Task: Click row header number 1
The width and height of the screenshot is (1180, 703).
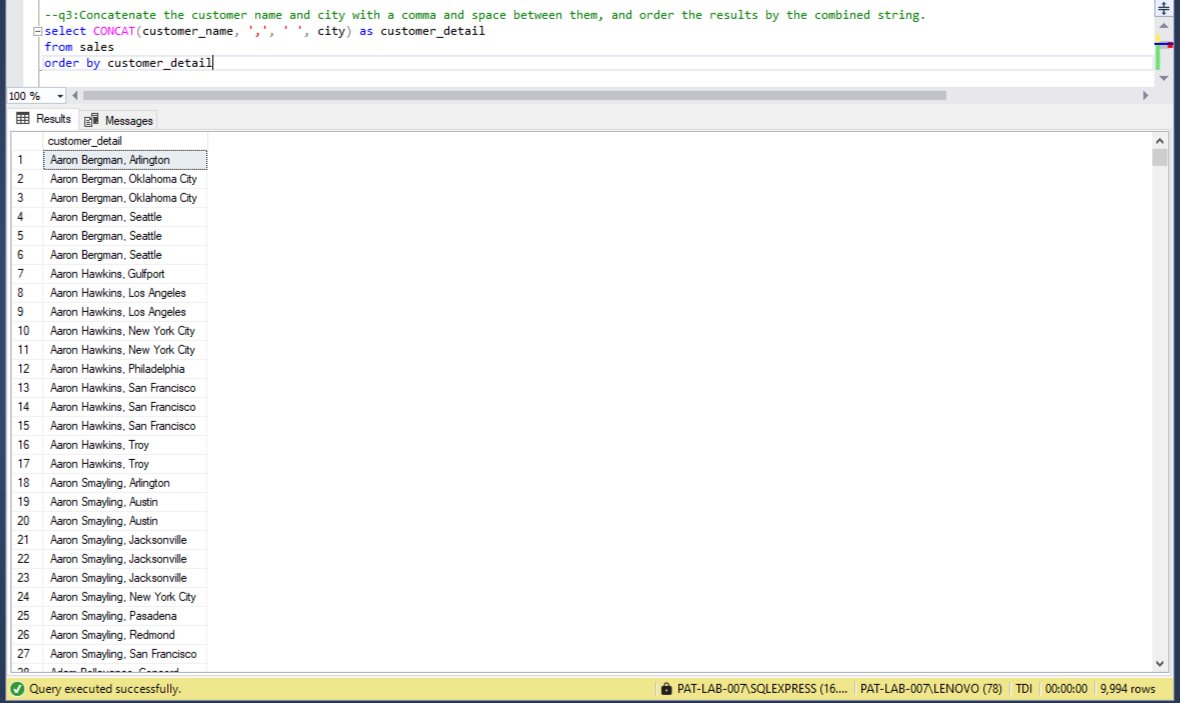Action: click(x=27, y=160)
